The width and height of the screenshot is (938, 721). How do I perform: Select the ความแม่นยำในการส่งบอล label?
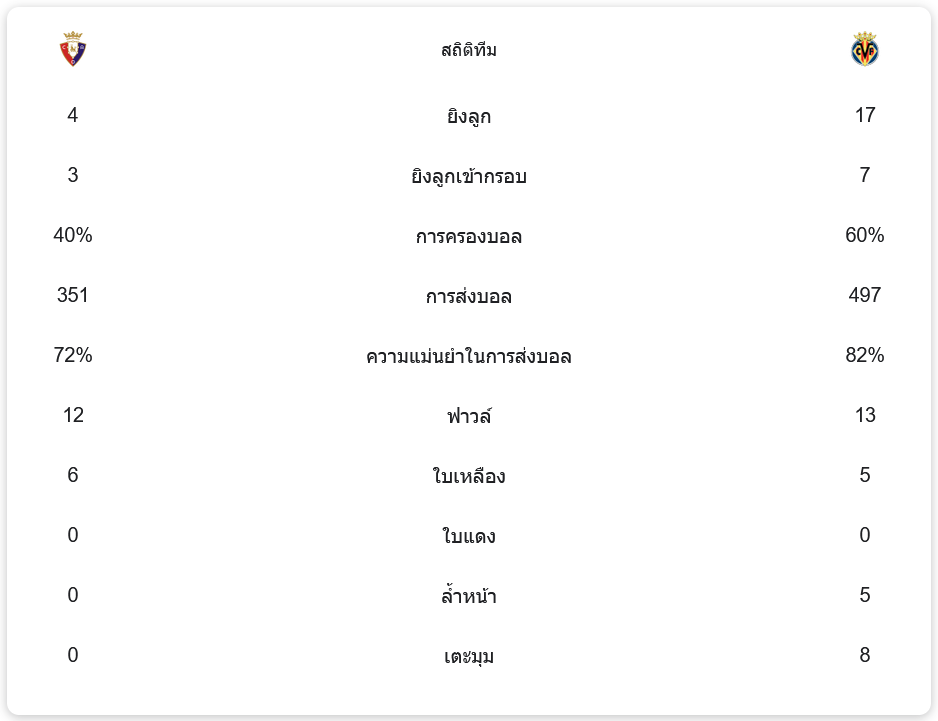468,357
